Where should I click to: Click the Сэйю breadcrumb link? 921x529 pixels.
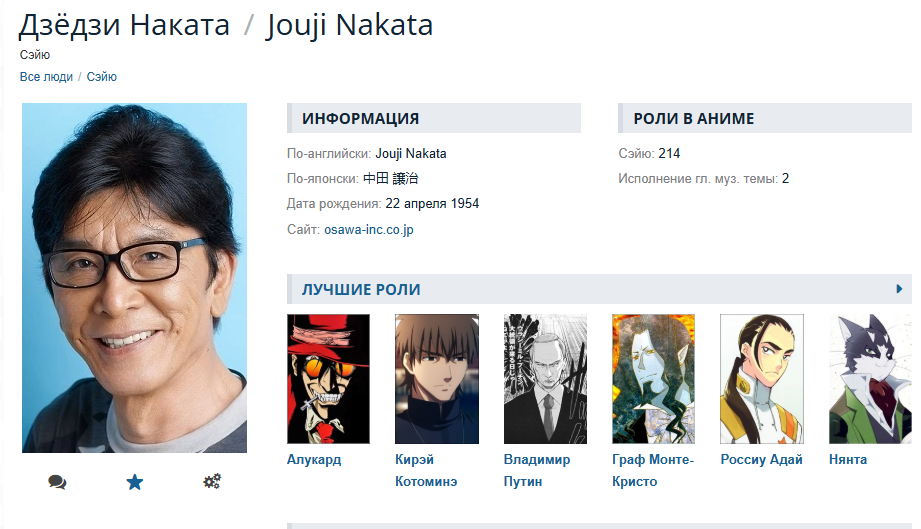pyautogui.click(x=102, y=77)
